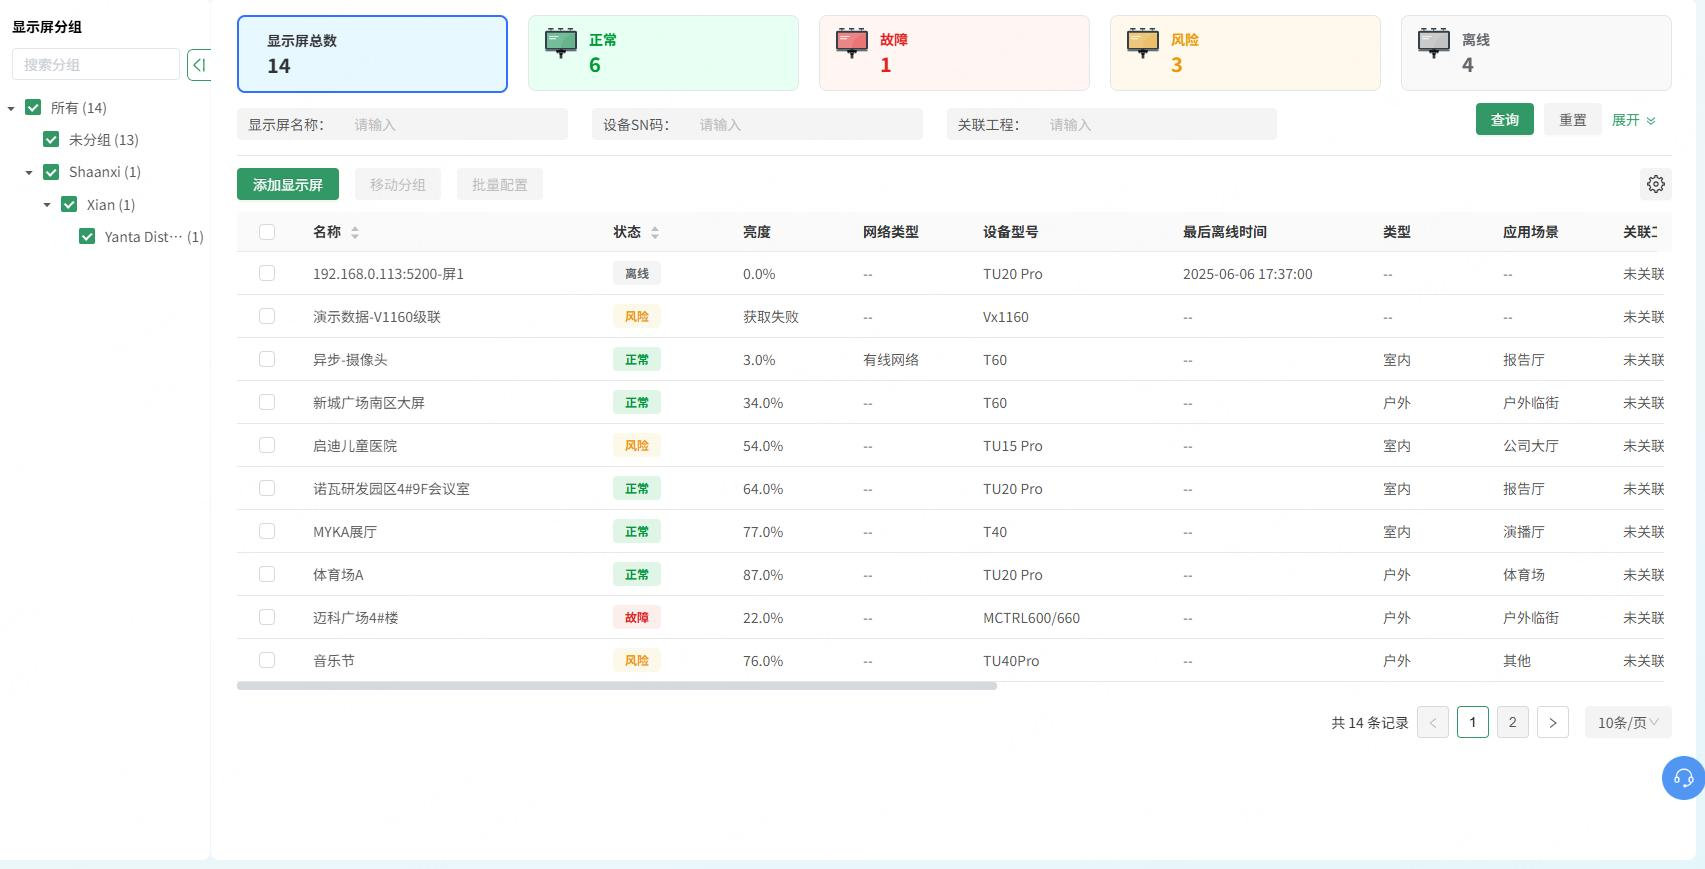Select the 显示屏总数 14 summary card
1705x869 pixels.
372,54
